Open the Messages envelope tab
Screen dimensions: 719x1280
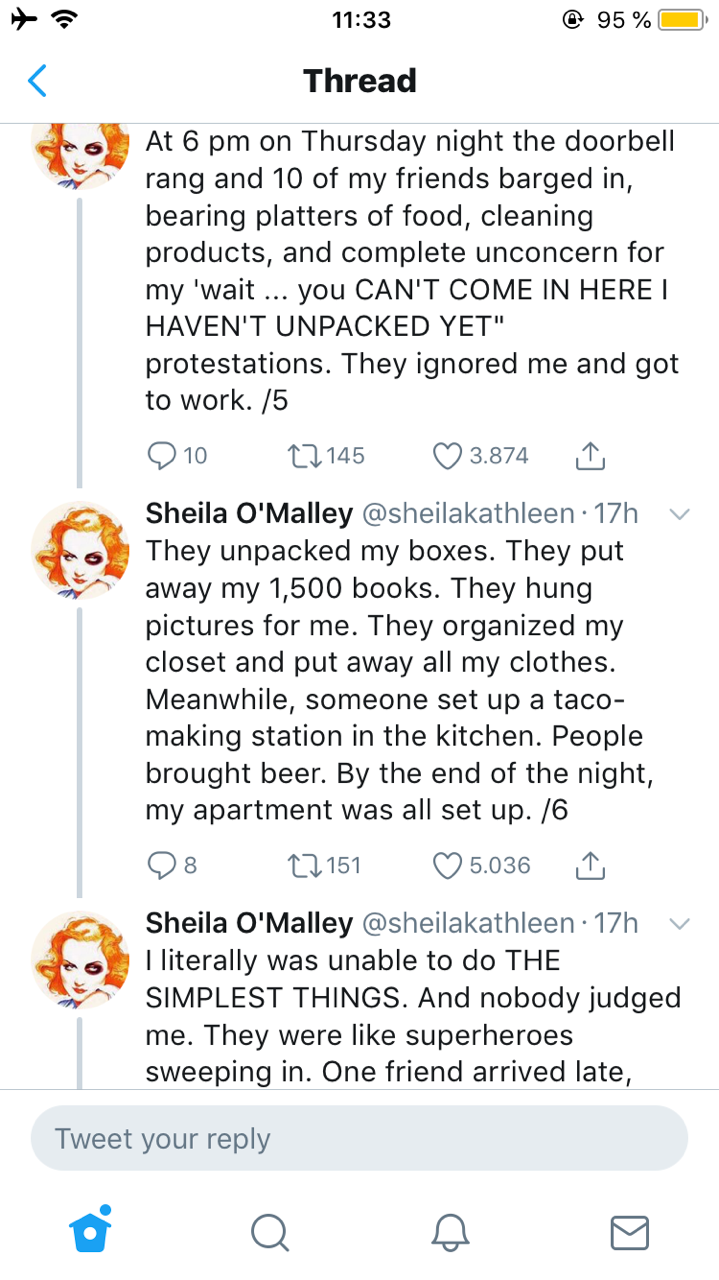(x=629, y=1232)
